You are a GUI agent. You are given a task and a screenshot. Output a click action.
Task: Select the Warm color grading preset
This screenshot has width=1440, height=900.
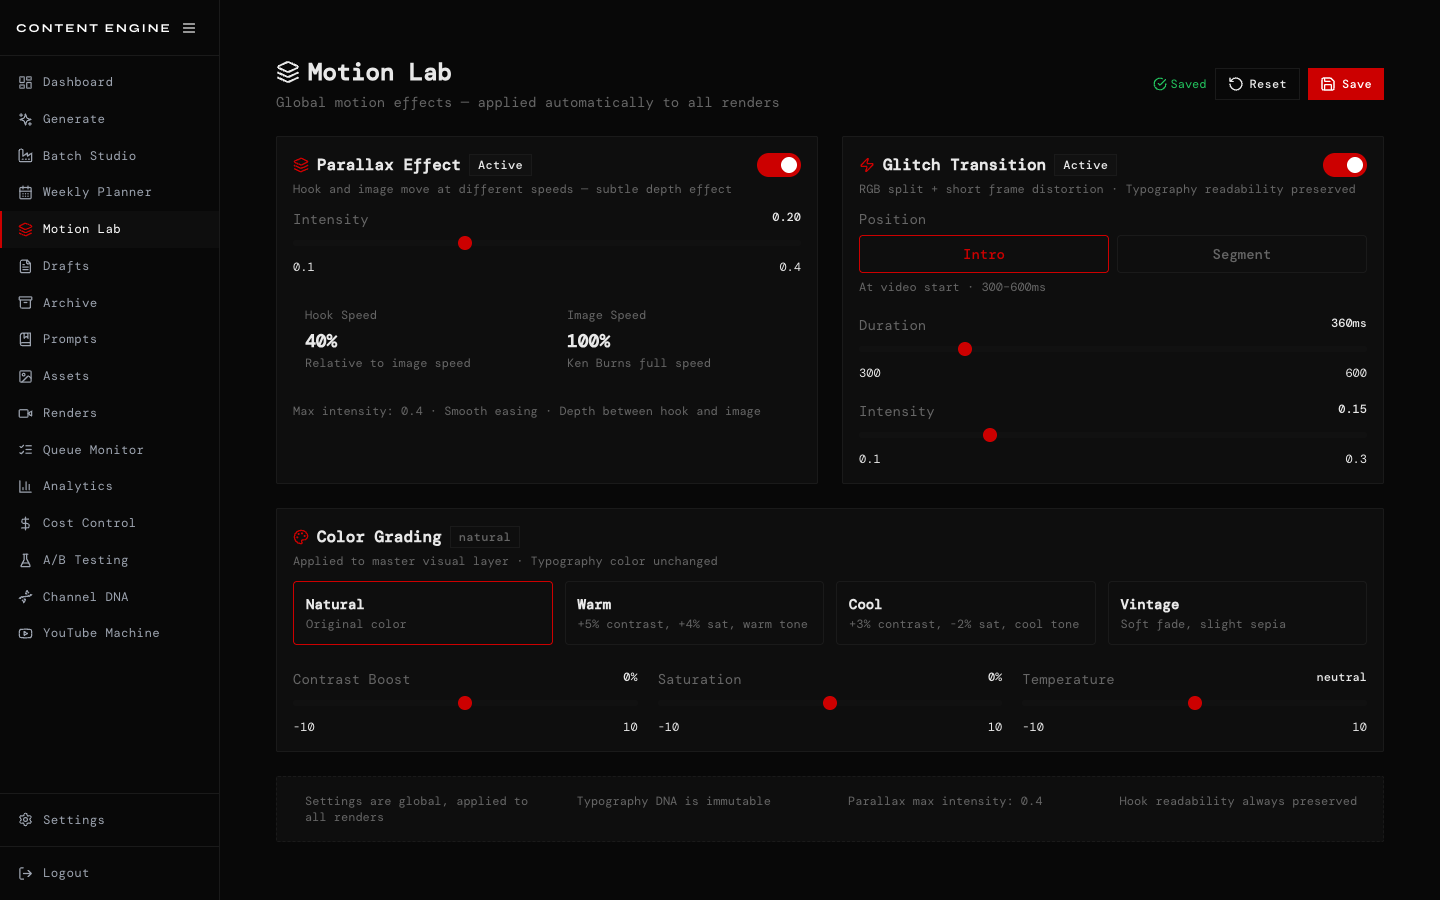pos(694,611)
